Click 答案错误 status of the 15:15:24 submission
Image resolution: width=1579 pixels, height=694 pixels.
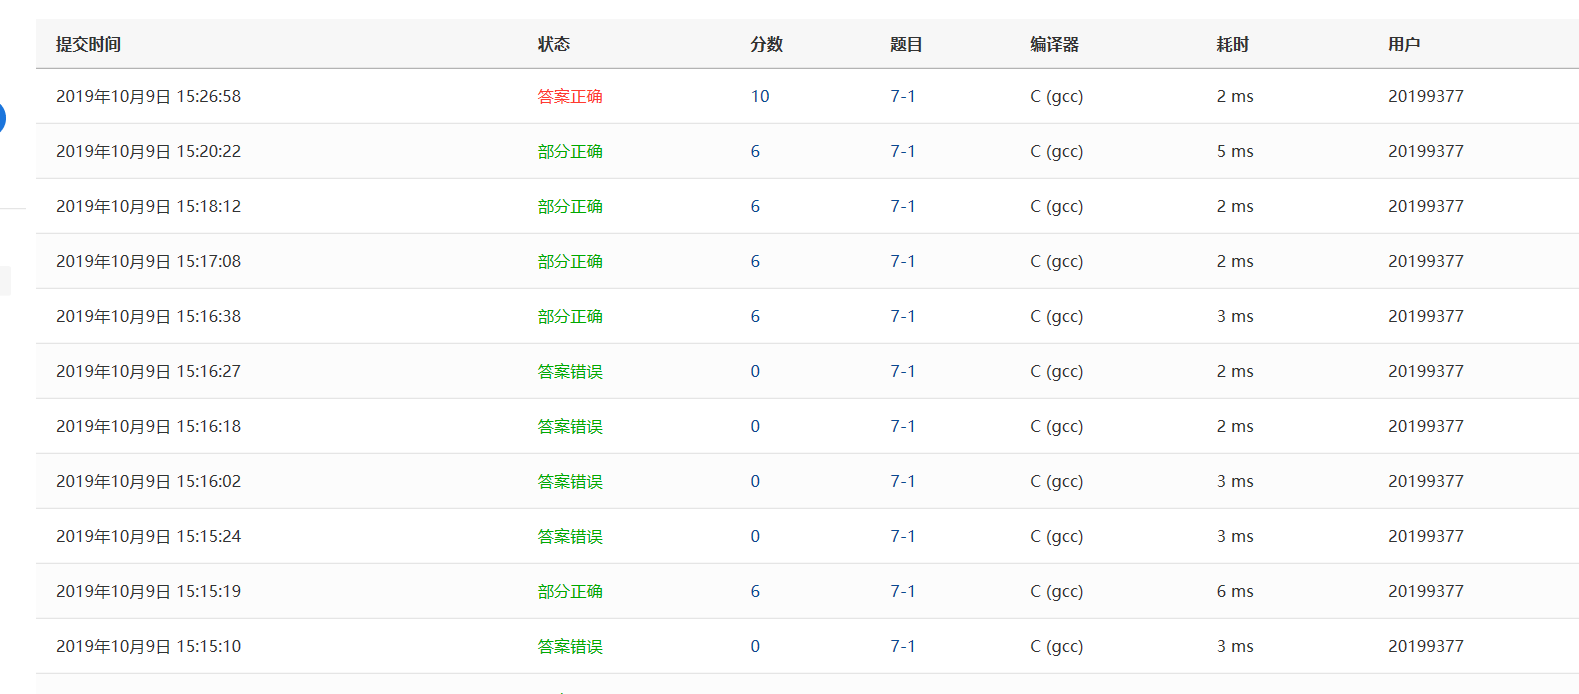[570, 536]
